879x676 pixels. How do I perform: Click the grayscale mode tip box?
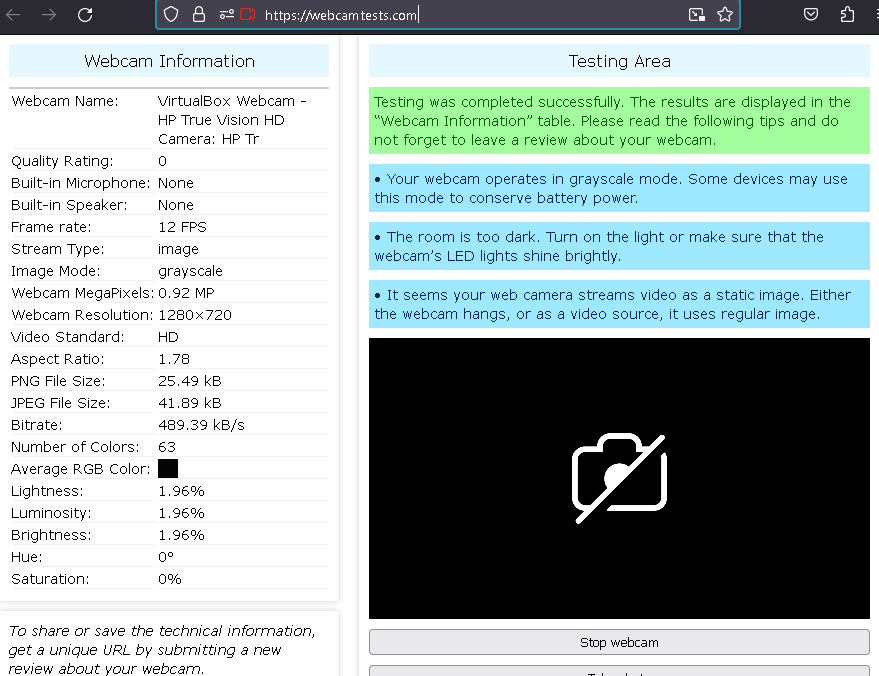click(619, 188)
